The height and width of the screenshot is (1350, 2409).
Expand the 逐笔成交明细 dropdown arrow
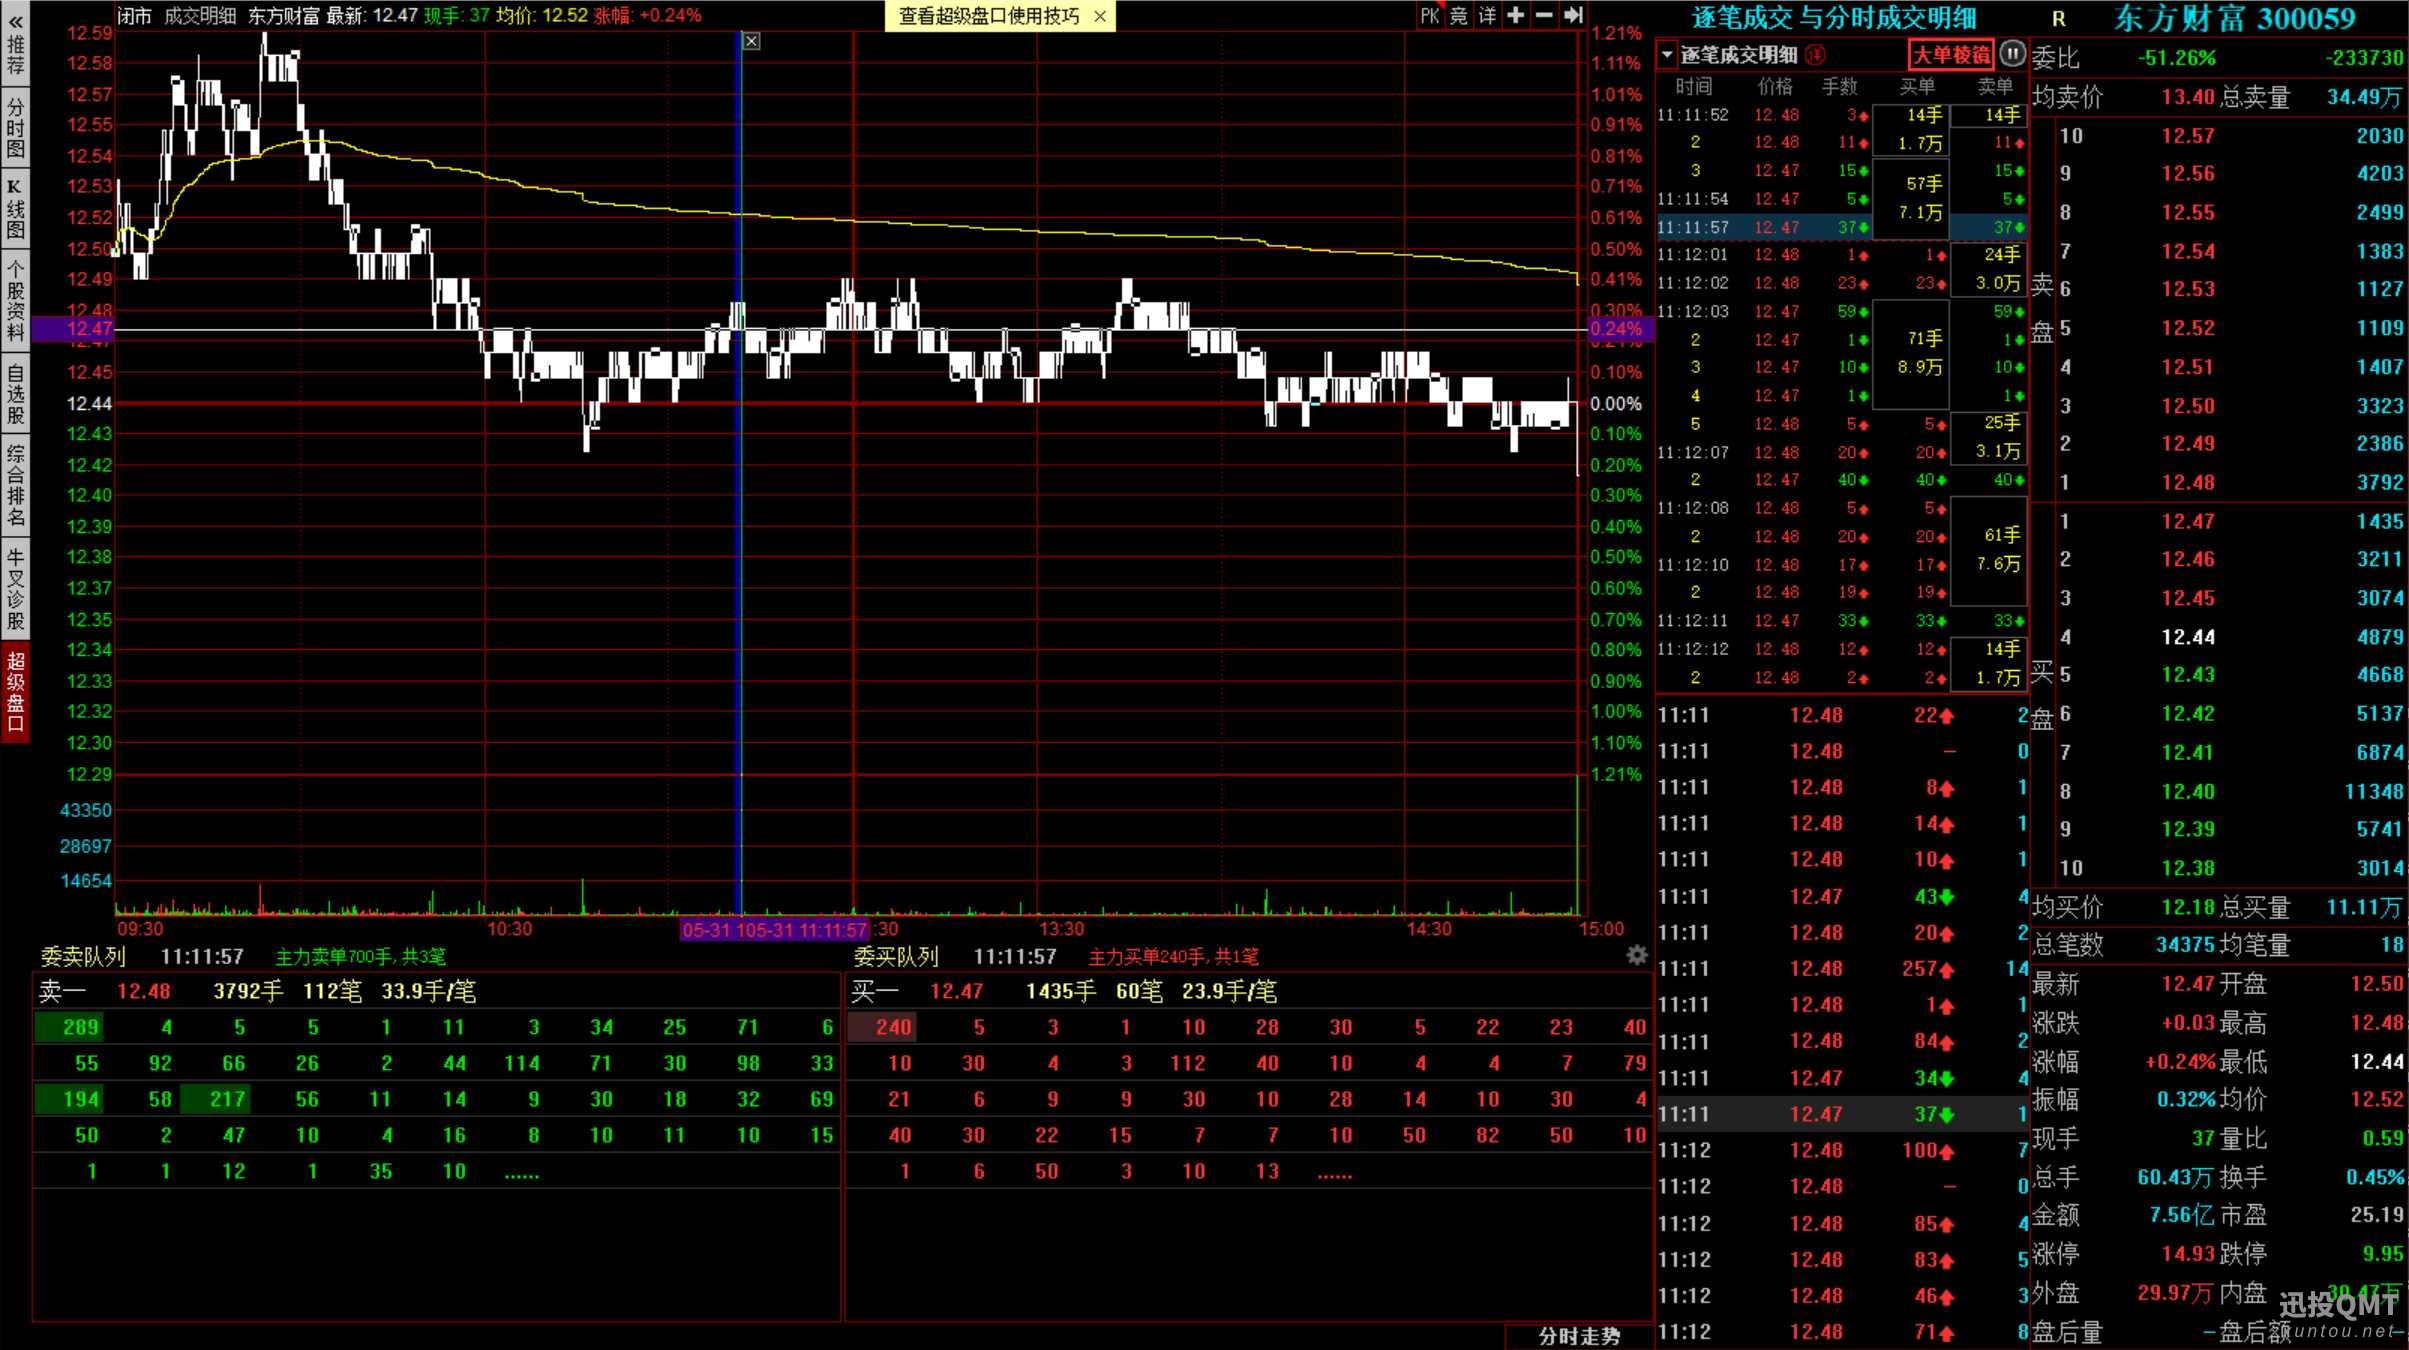[1667, 54]
